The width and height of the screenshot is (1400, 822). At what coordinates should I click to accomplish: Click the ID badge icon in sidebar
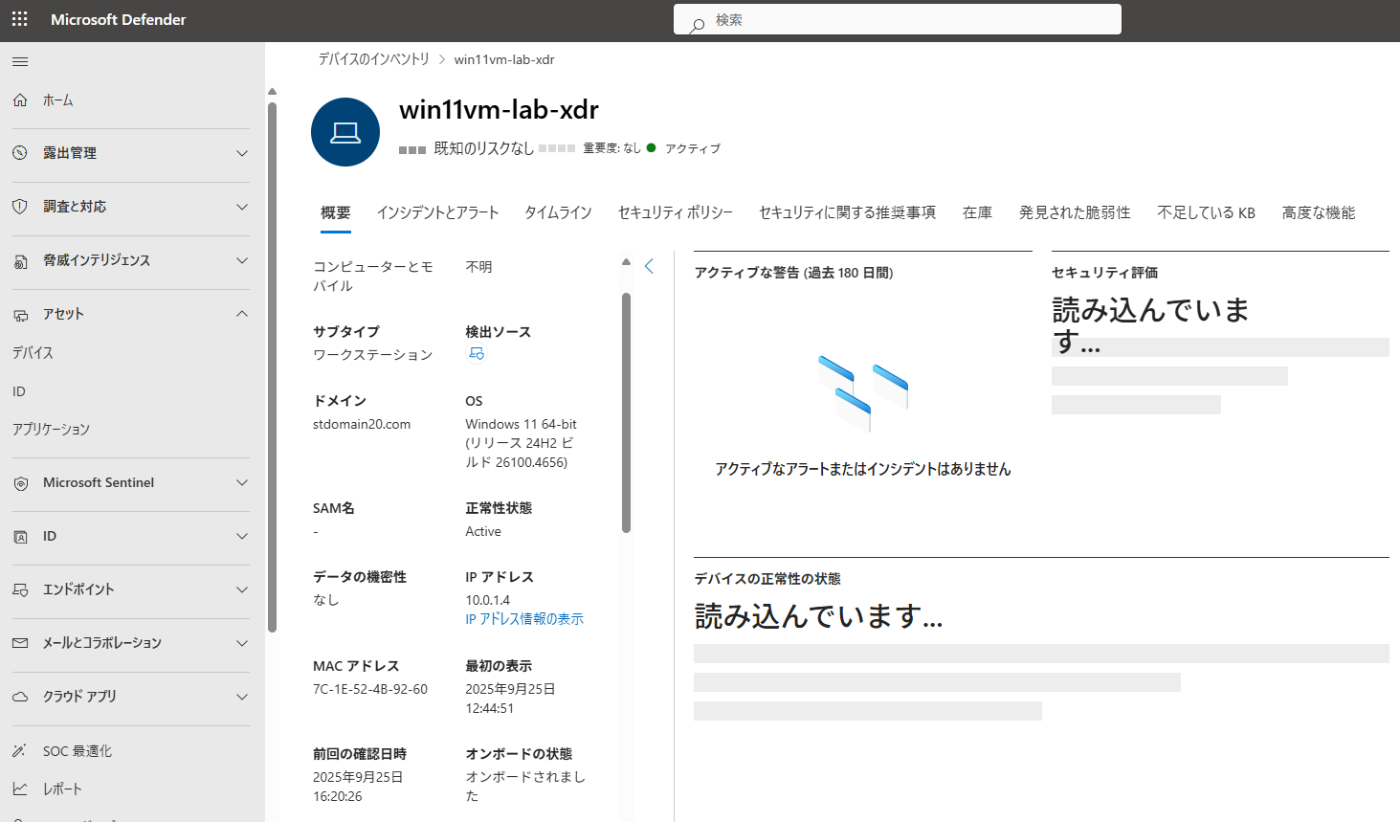point(20,536)
